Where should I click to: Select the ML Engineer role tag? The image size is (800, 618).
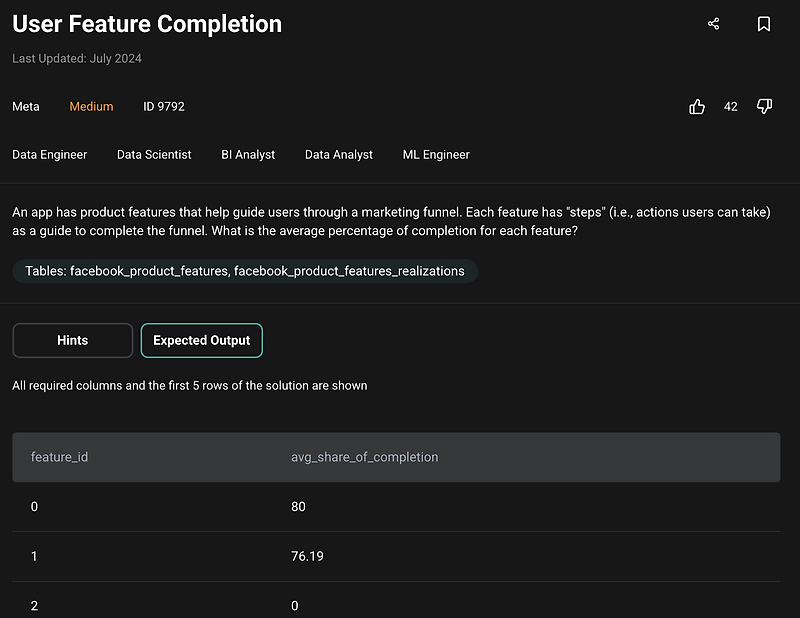click(x=436, y=154)
